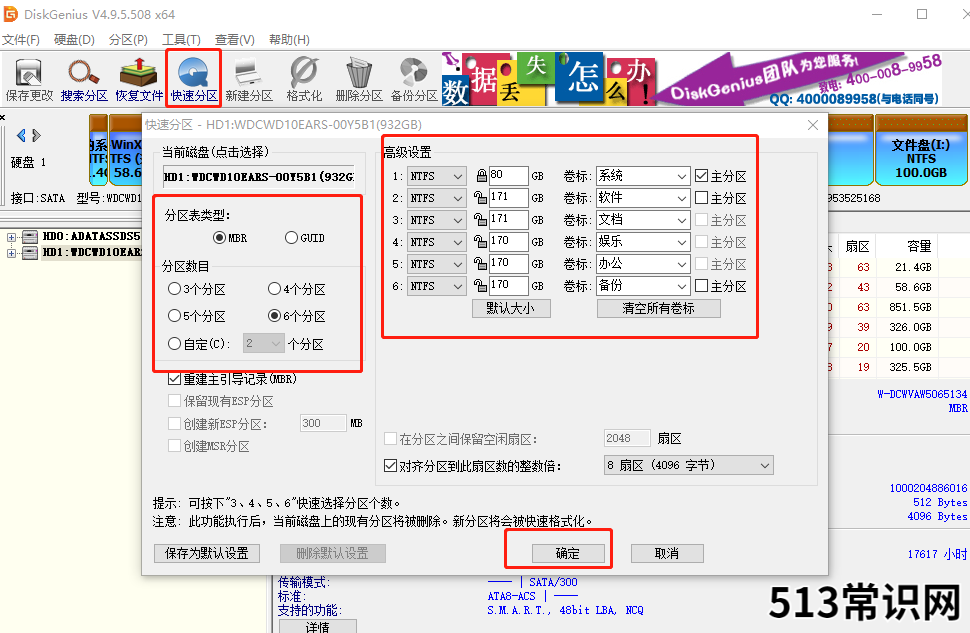Click the DiskGenius app logo in title bar
Screen dimensions: 970x633
click(11, 14)
